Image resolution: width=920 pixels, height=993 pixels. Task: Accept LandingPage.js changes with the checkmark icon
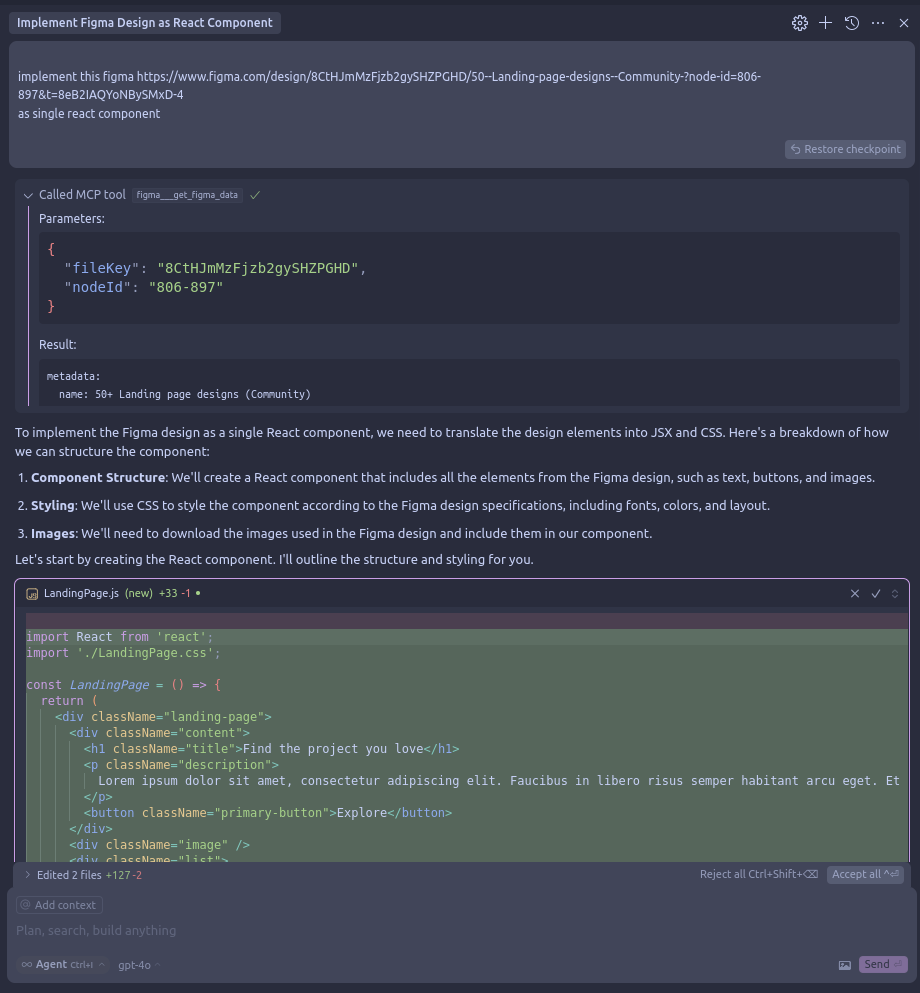[x=876, y=593]
